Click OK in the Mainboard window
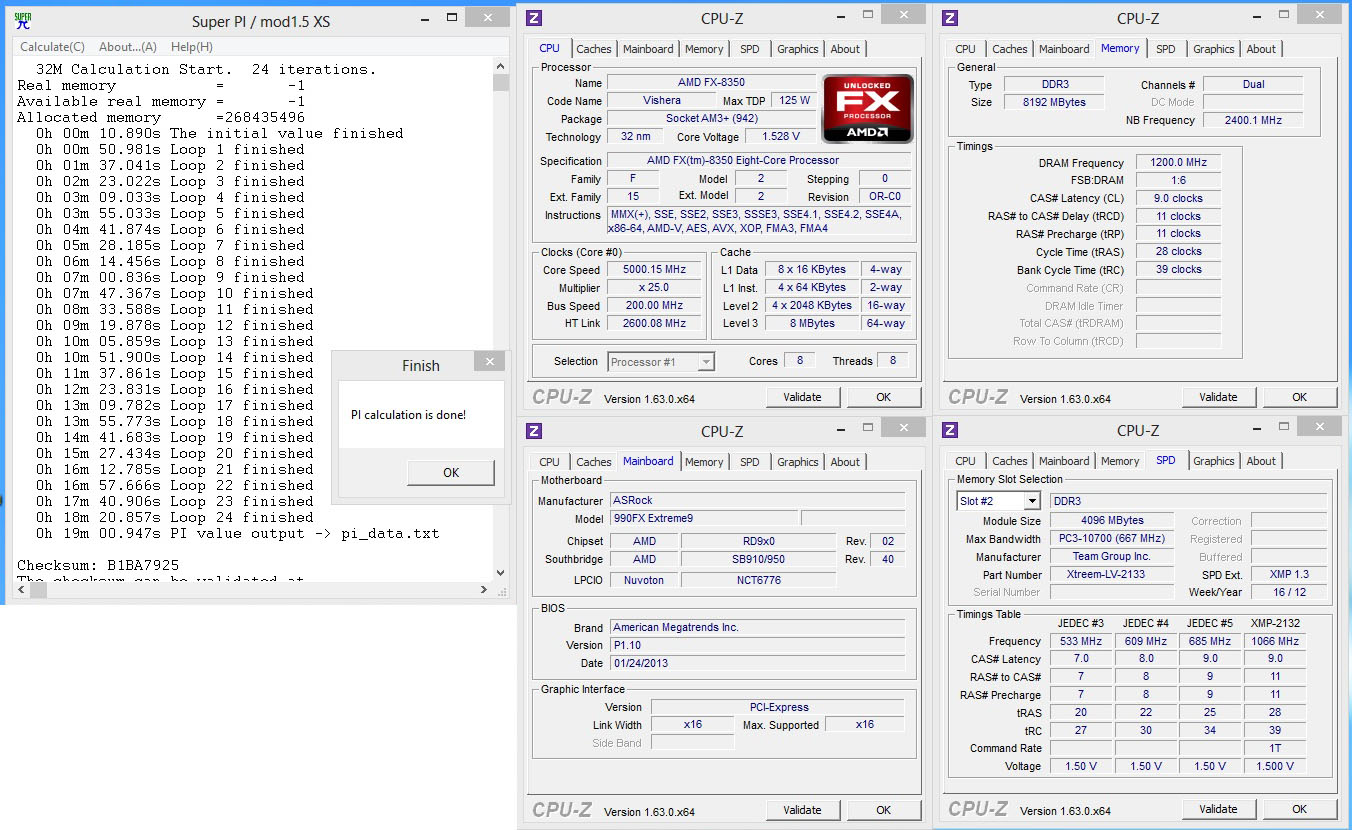1352x830 pixels. [x=883, y=810]
